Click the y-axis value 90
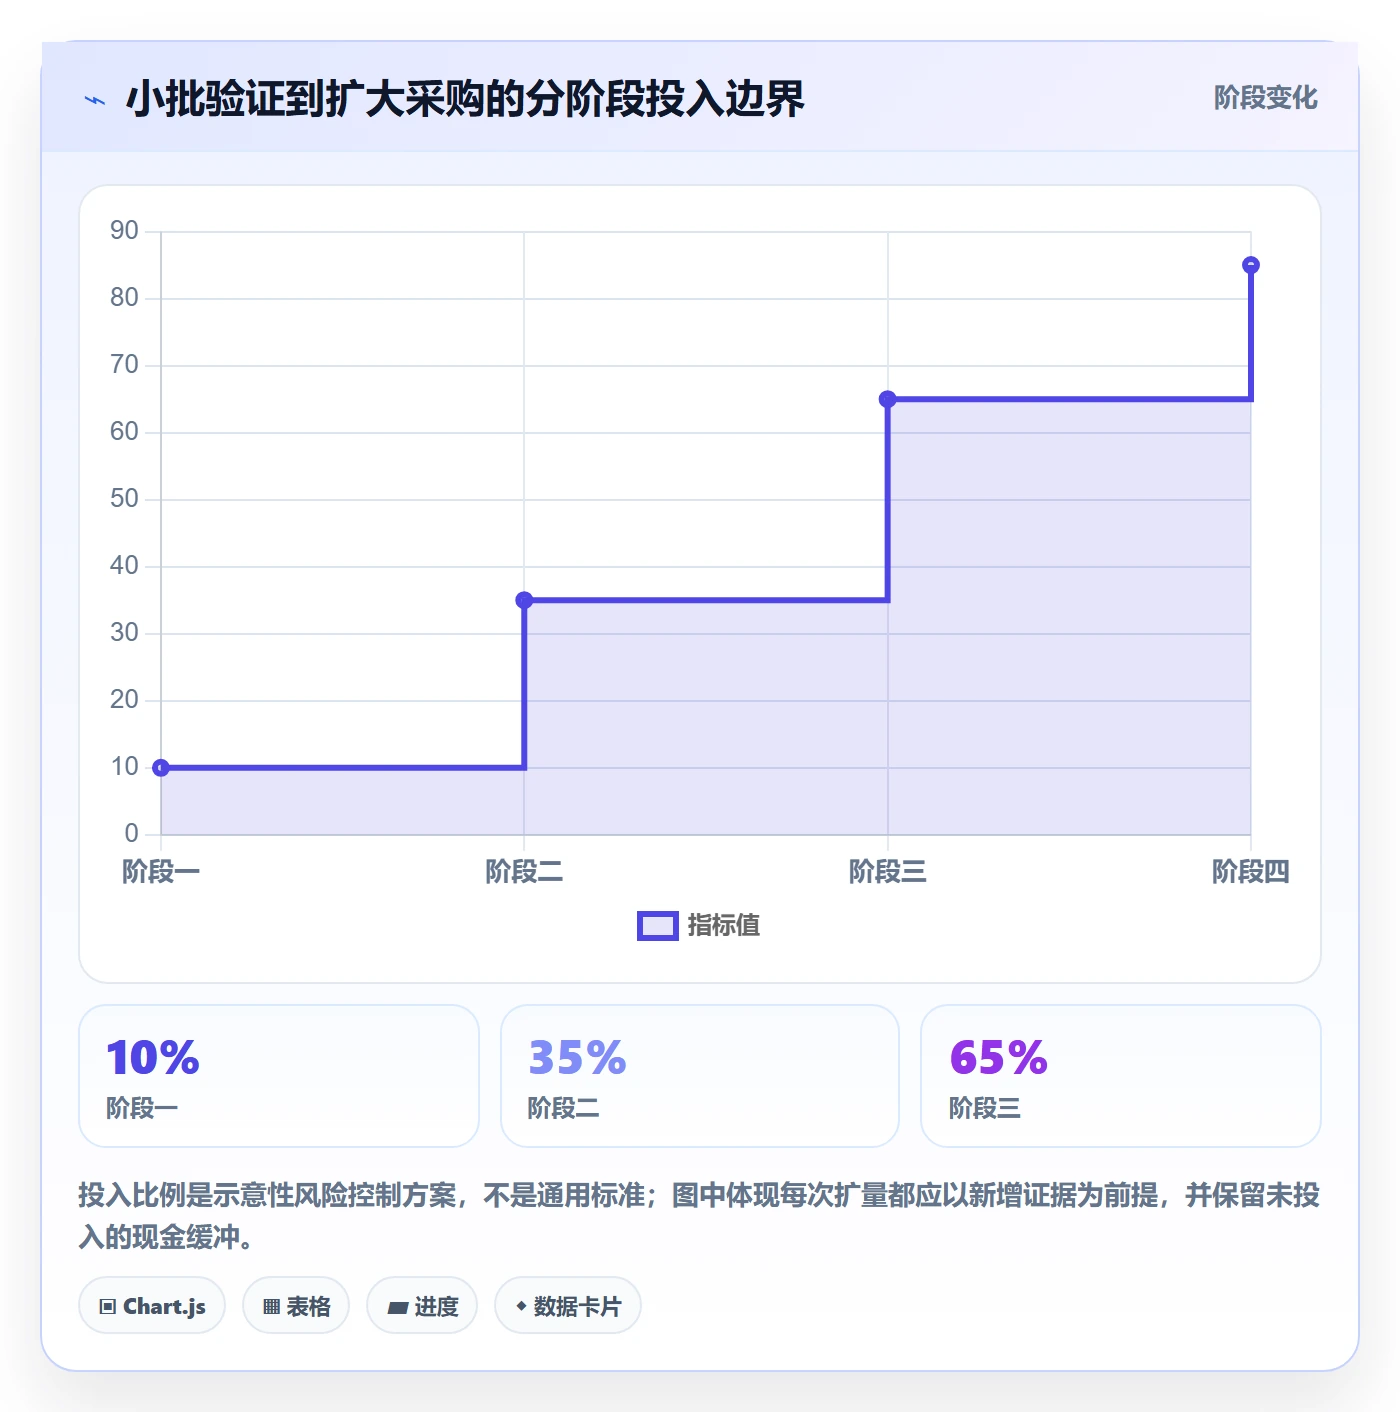1400x1412 pixels. [124, 231]
